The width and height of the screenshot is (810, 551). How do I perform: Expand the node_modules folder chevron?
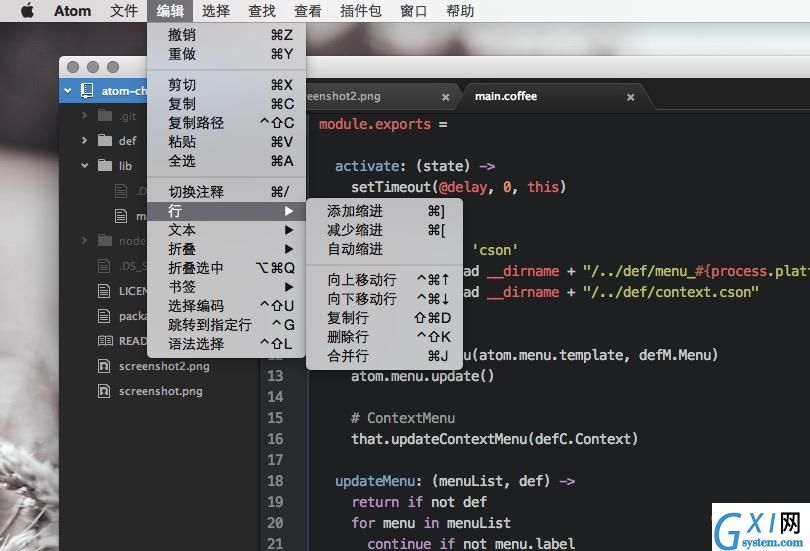(x=84, y=240)
